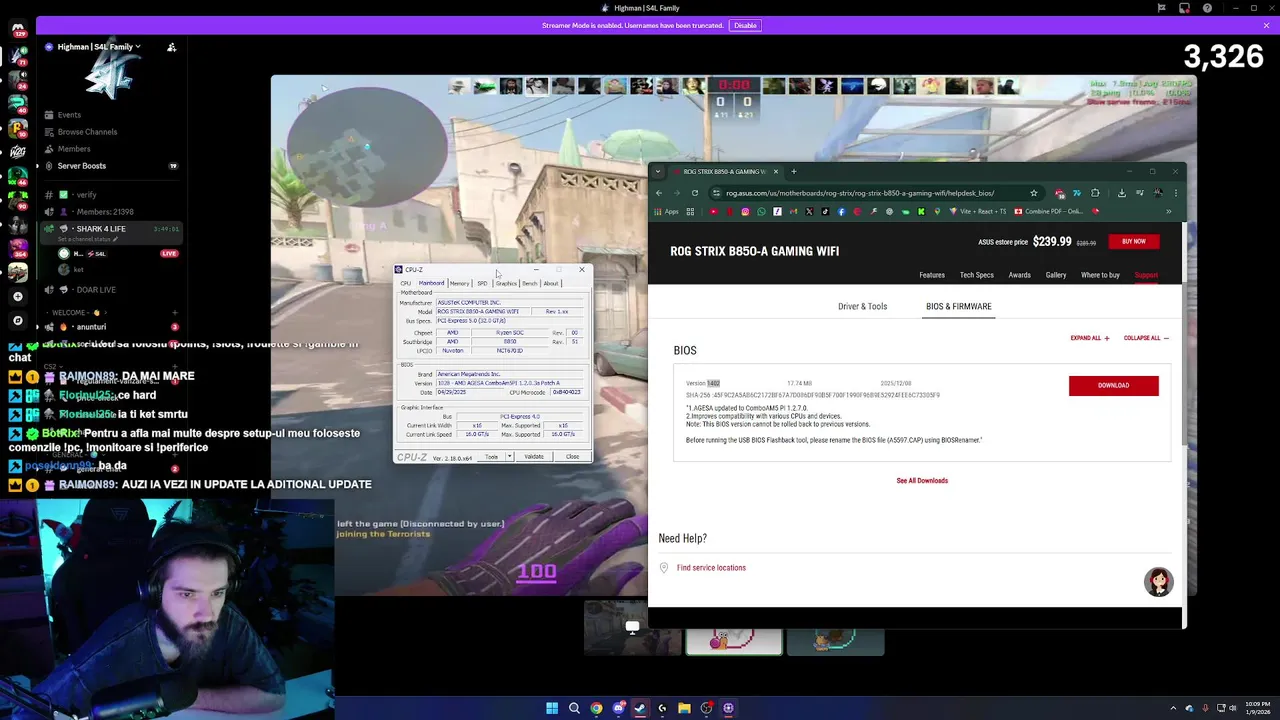Open Windows Start menu on taskbar
The image size is (1280, 720).
551,708
